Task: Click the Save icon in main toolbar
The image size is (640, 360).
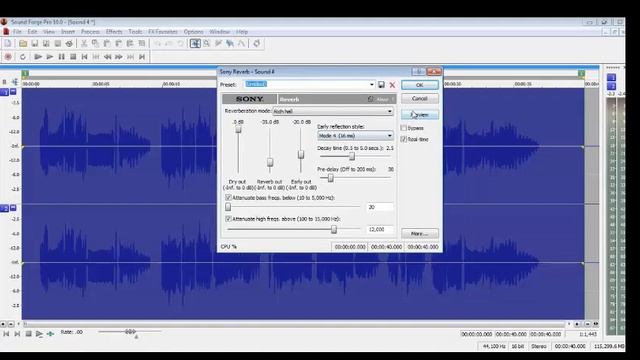Action: (35, 43)
